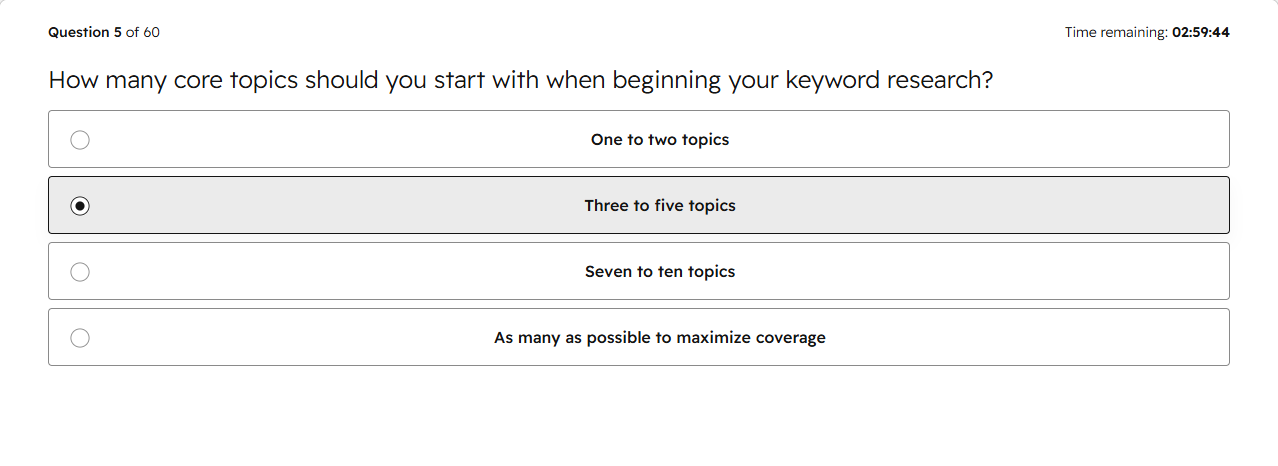Click empty area right of Seven to ten topics
Viewport: 1278px width, 466px height.
tap(980, 272)
